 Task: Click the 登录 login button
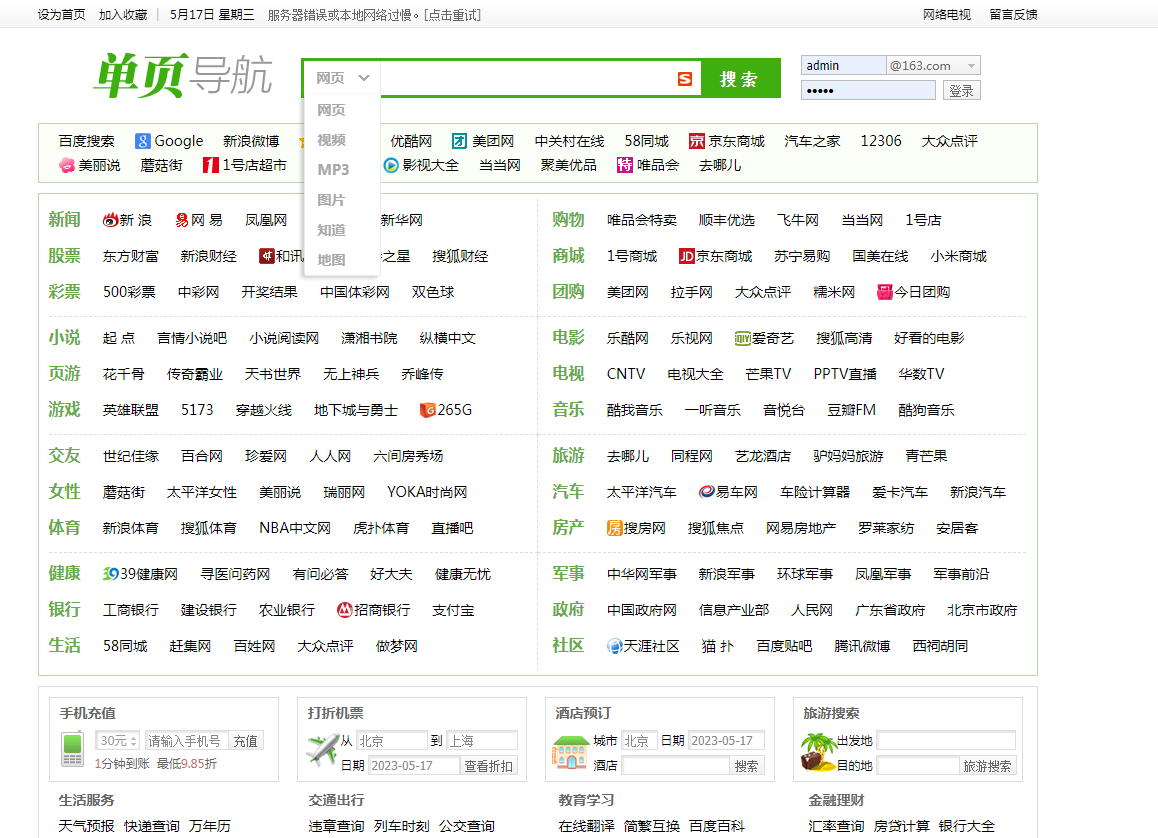pos(961,91)
